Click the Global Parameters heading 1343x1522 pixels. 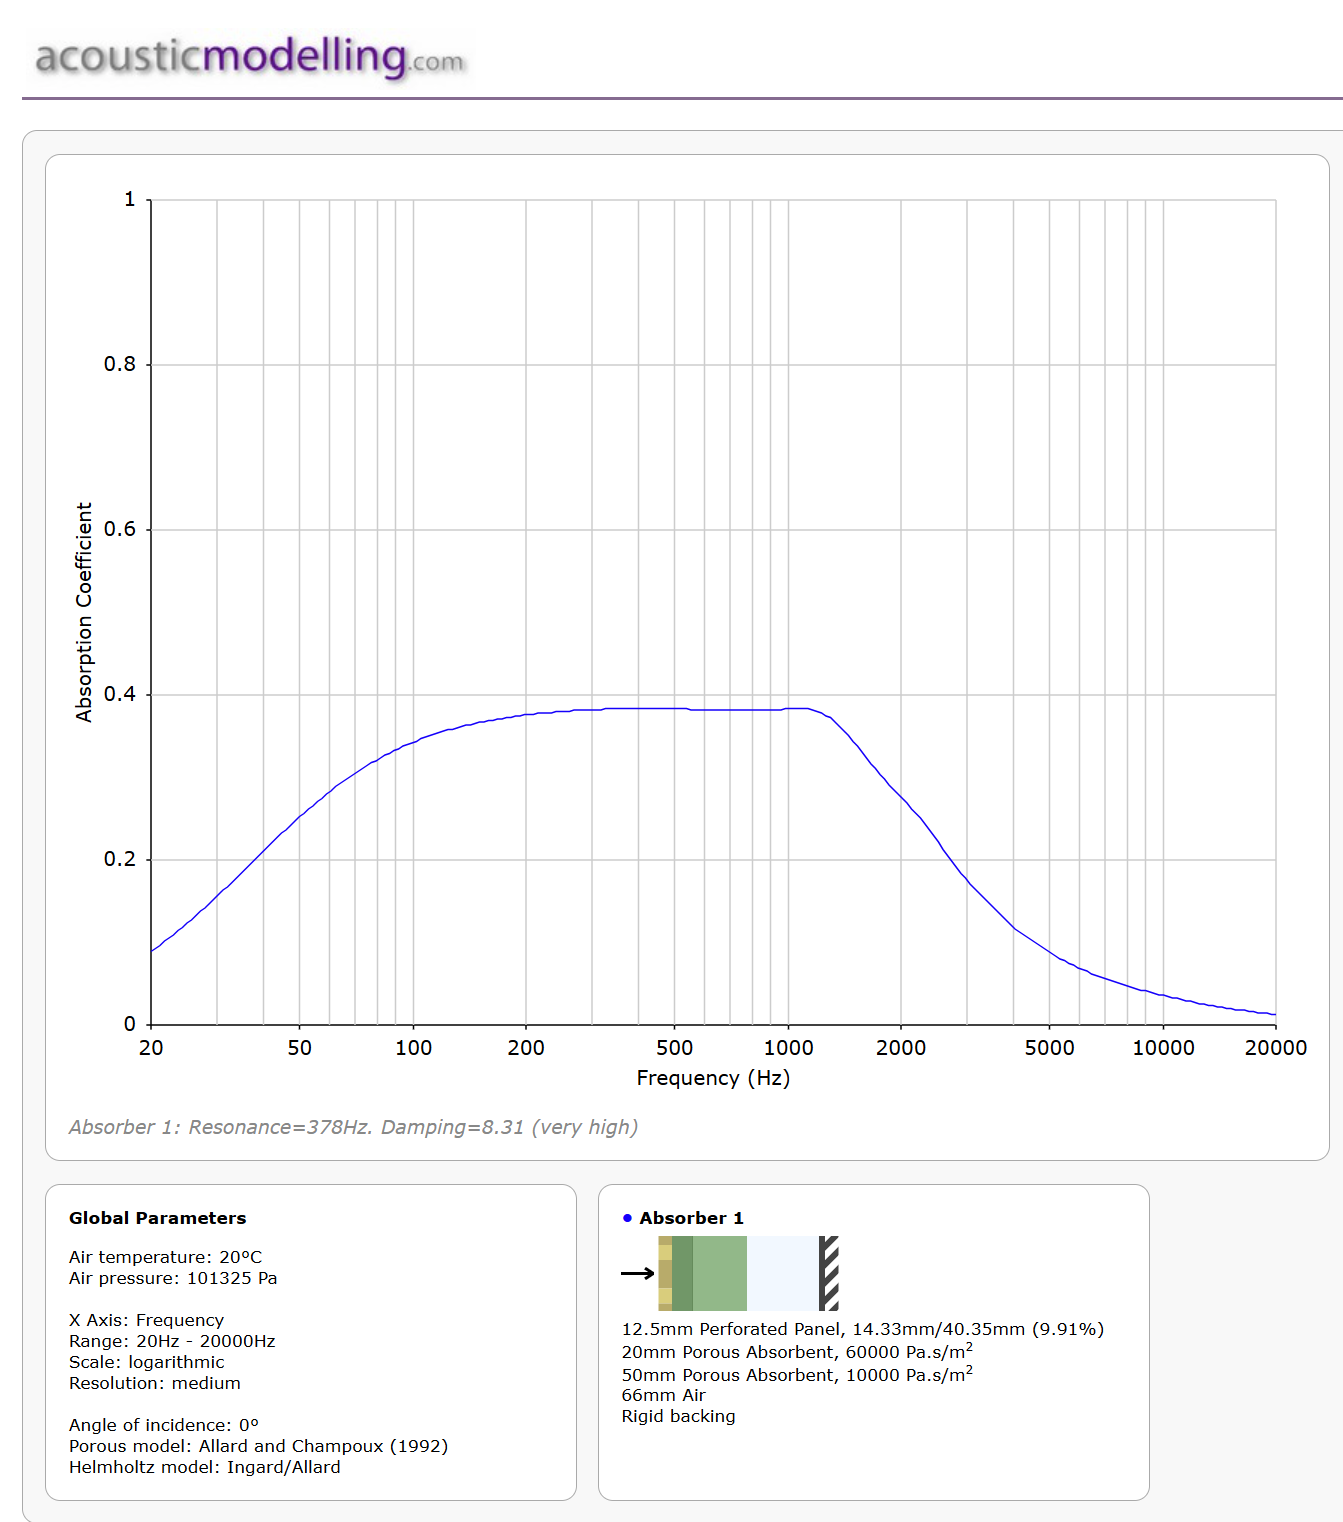[157, 1218]
